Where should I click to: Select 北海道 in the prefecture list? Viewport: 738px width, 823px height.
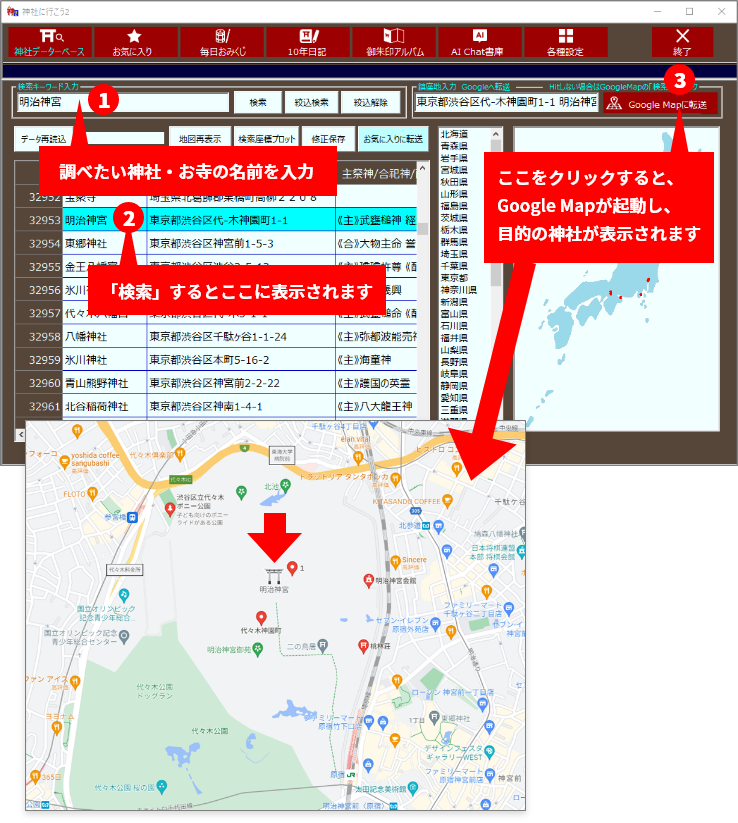point(453,134)
